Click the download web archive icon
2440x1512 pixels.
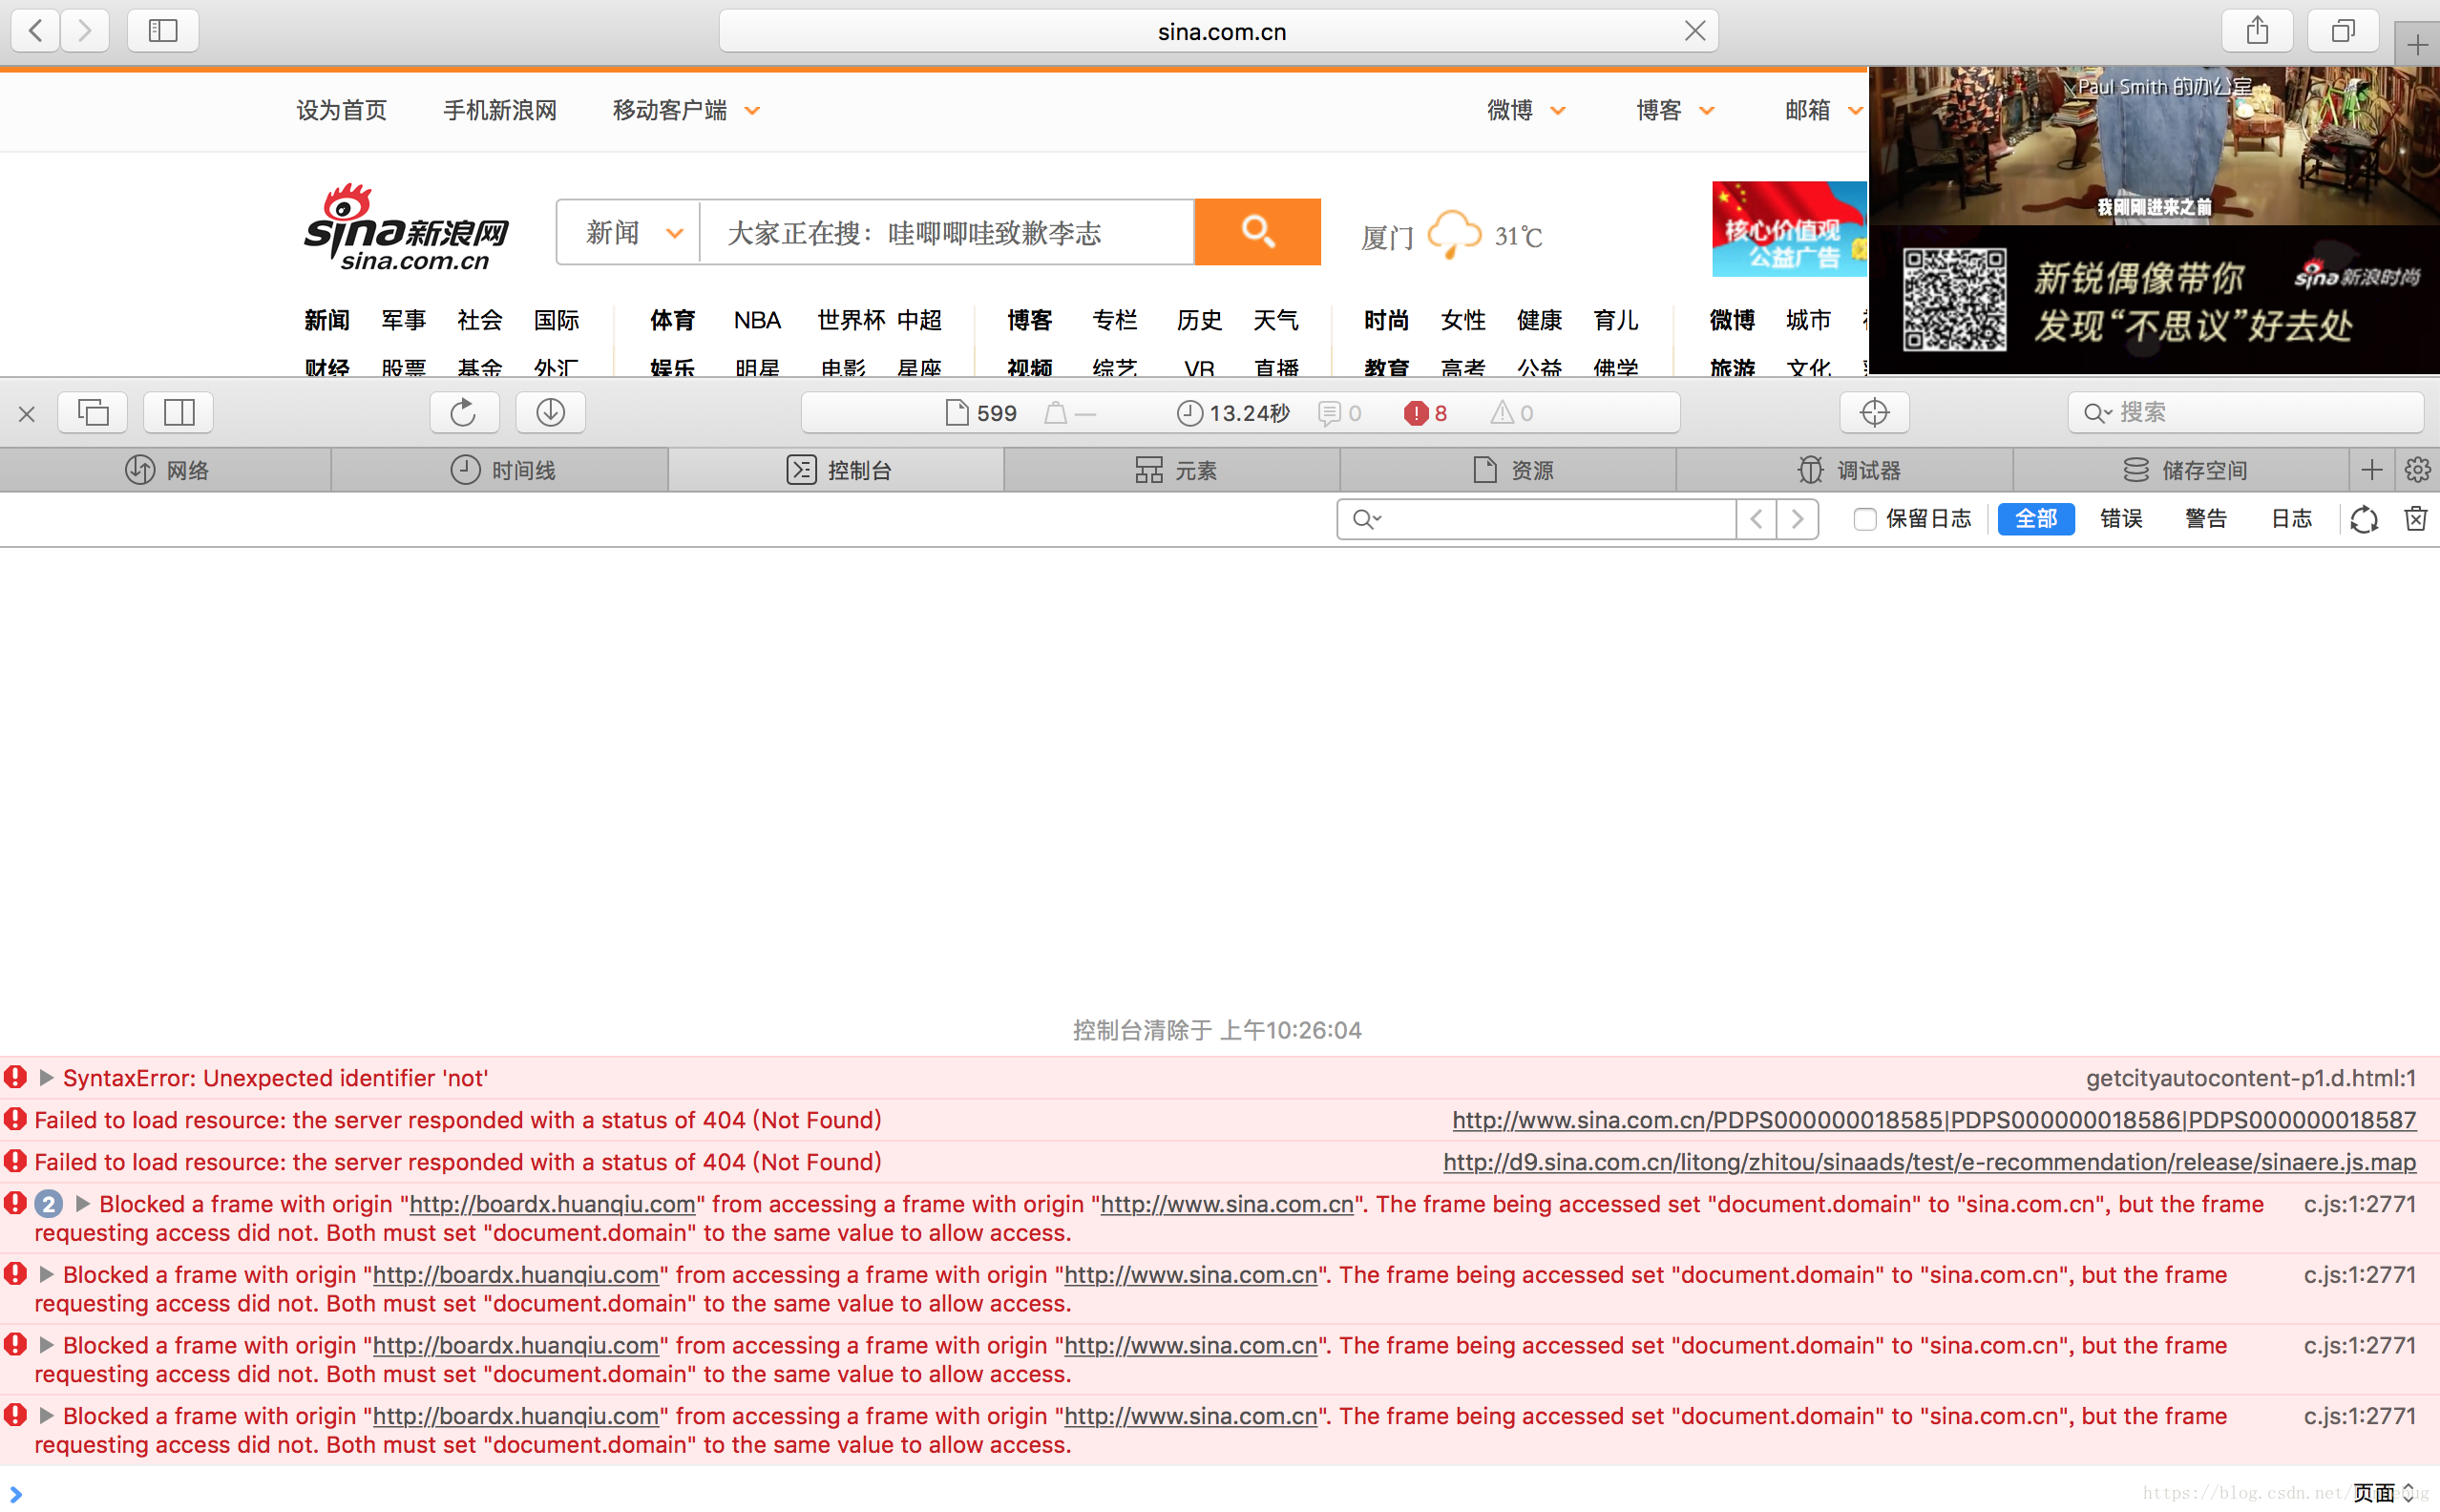point(550,412)
